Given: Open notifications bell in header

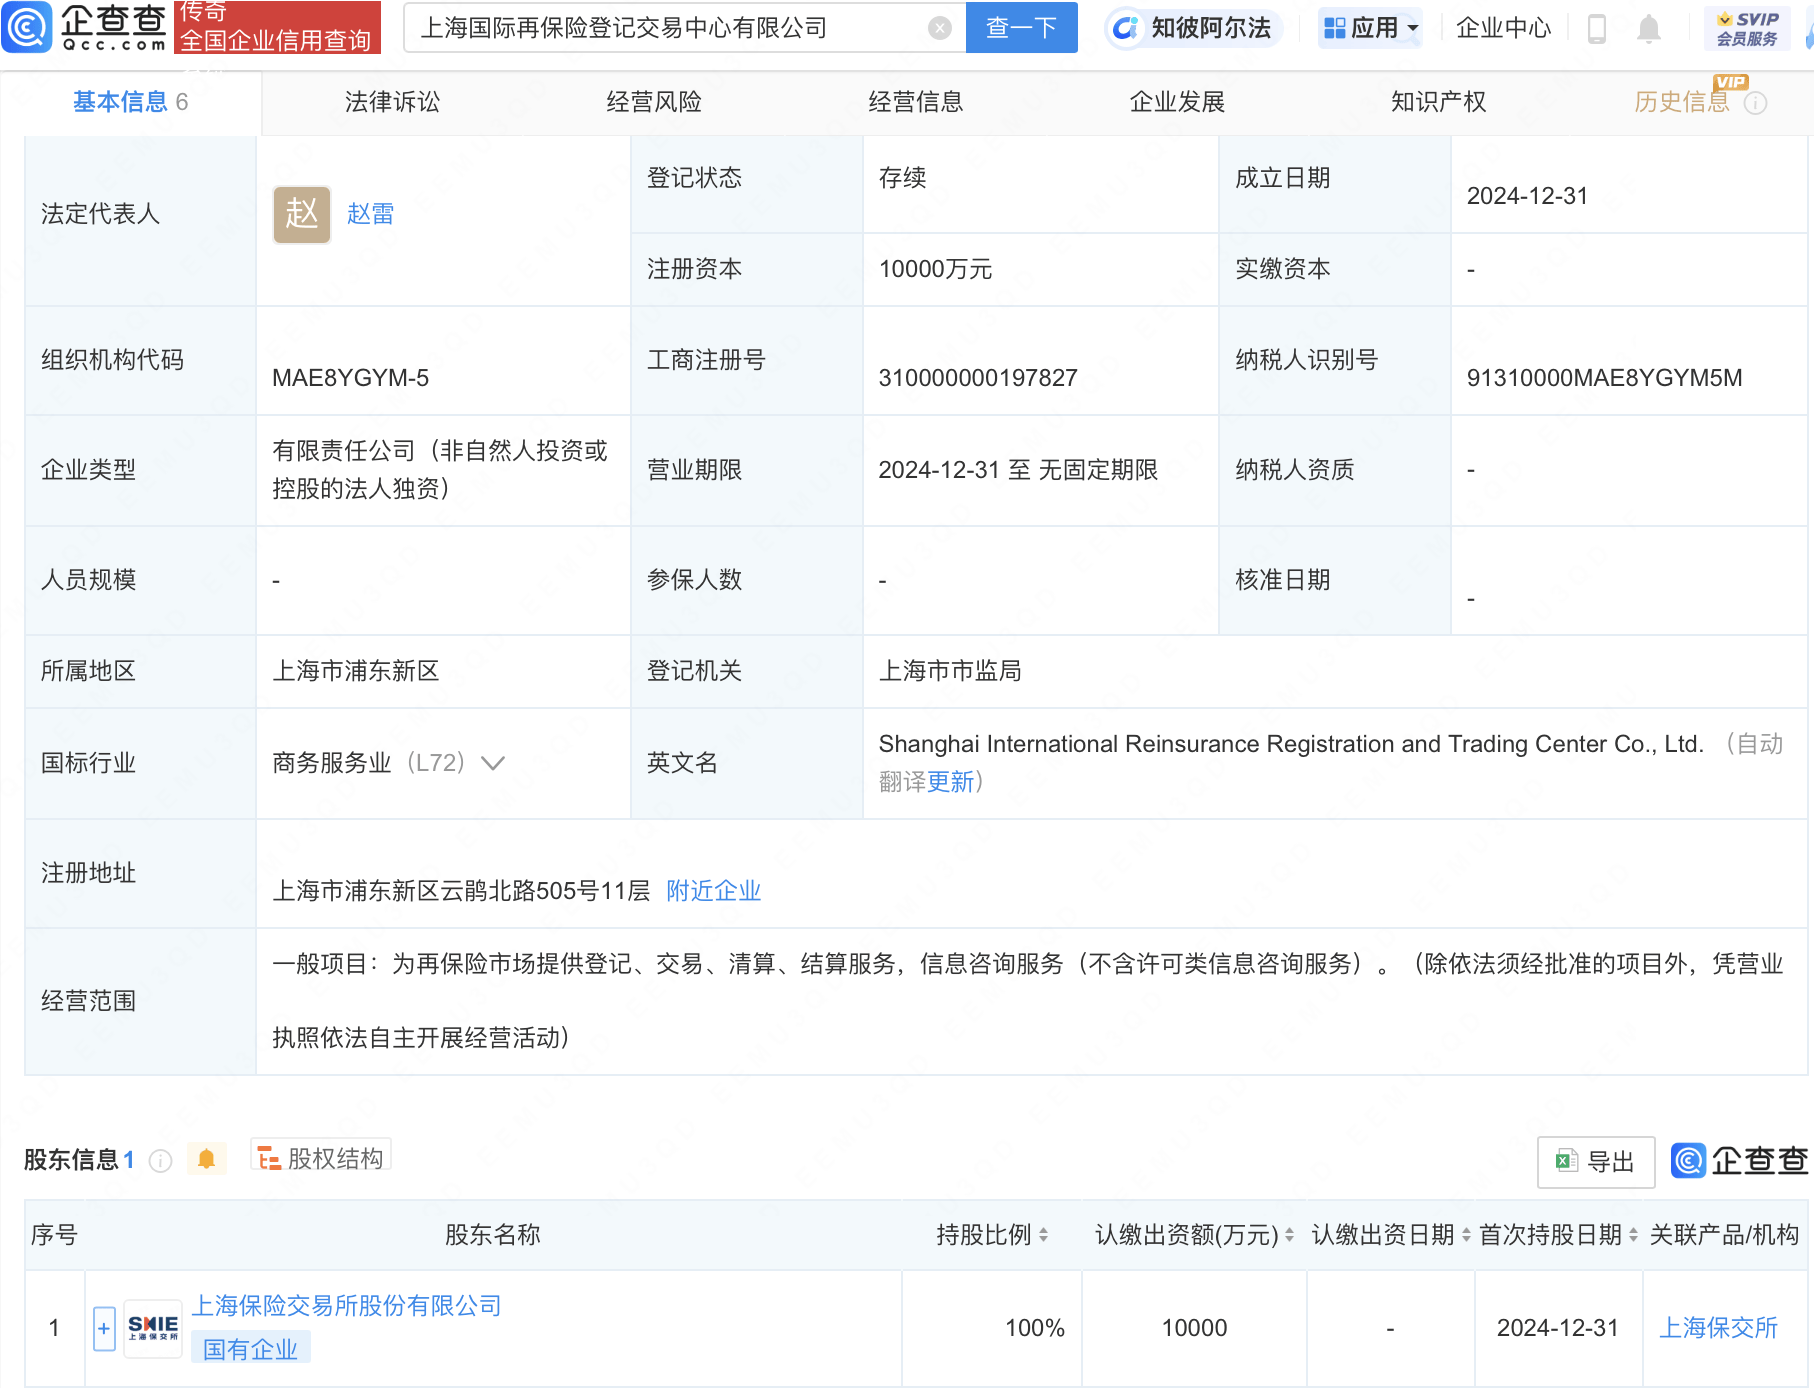Looking at the screenshot, I should pos(1649,29).
